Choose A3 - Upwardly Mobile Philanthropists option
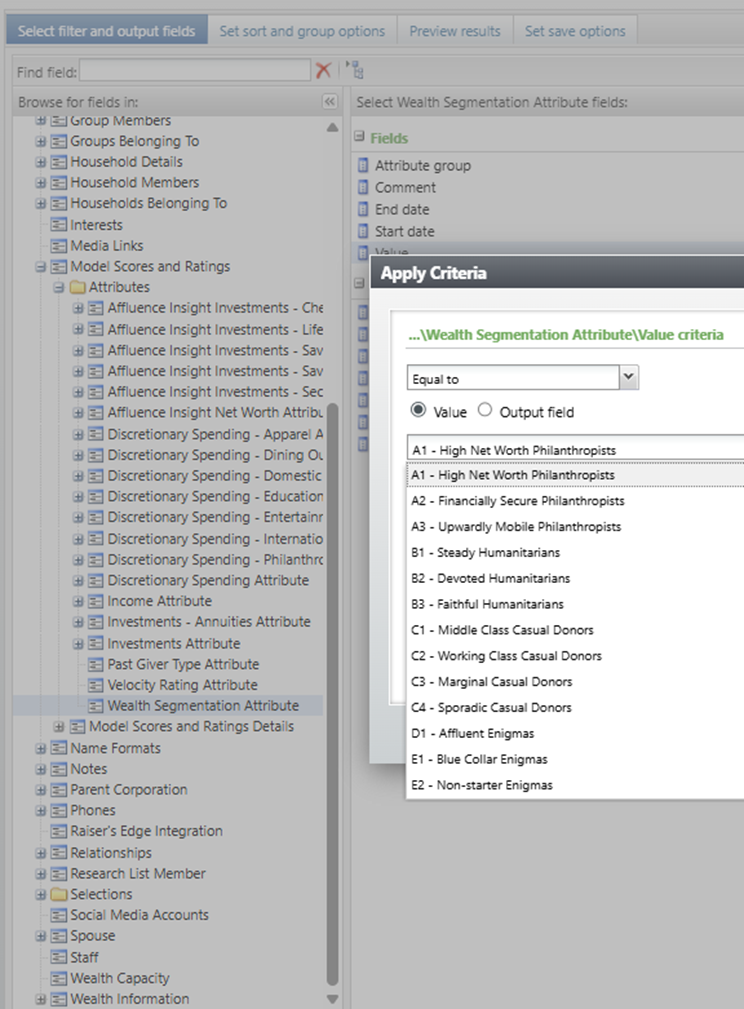744x1009 pixels. point(575,526)
